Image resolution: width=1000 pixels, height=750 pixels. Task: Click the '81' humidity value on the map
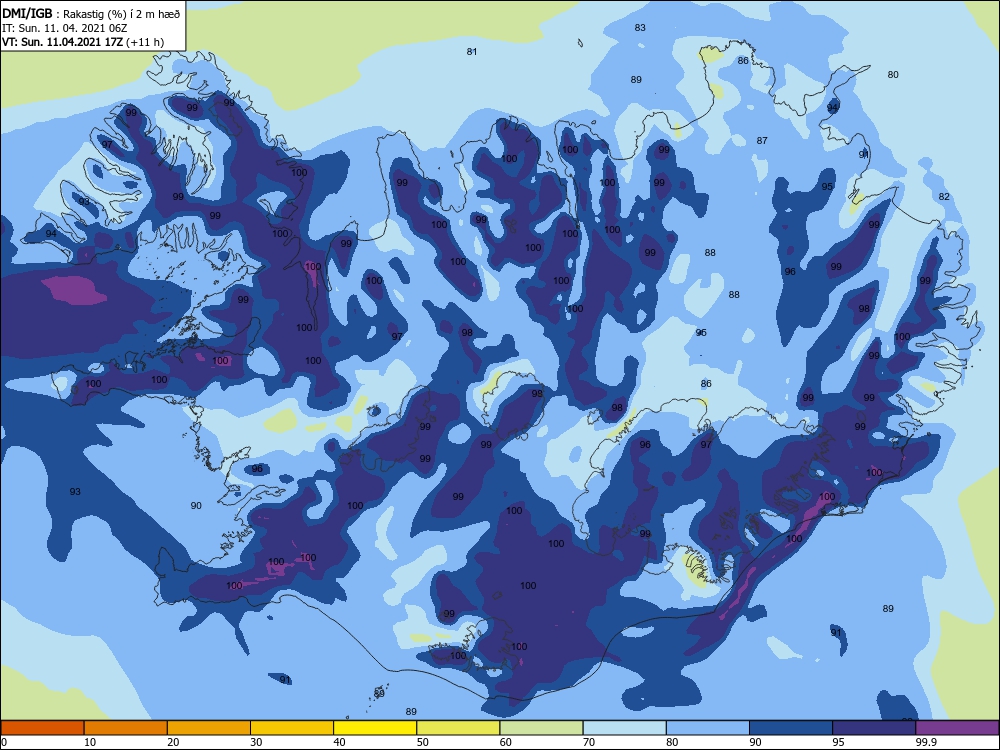(471, 52)
